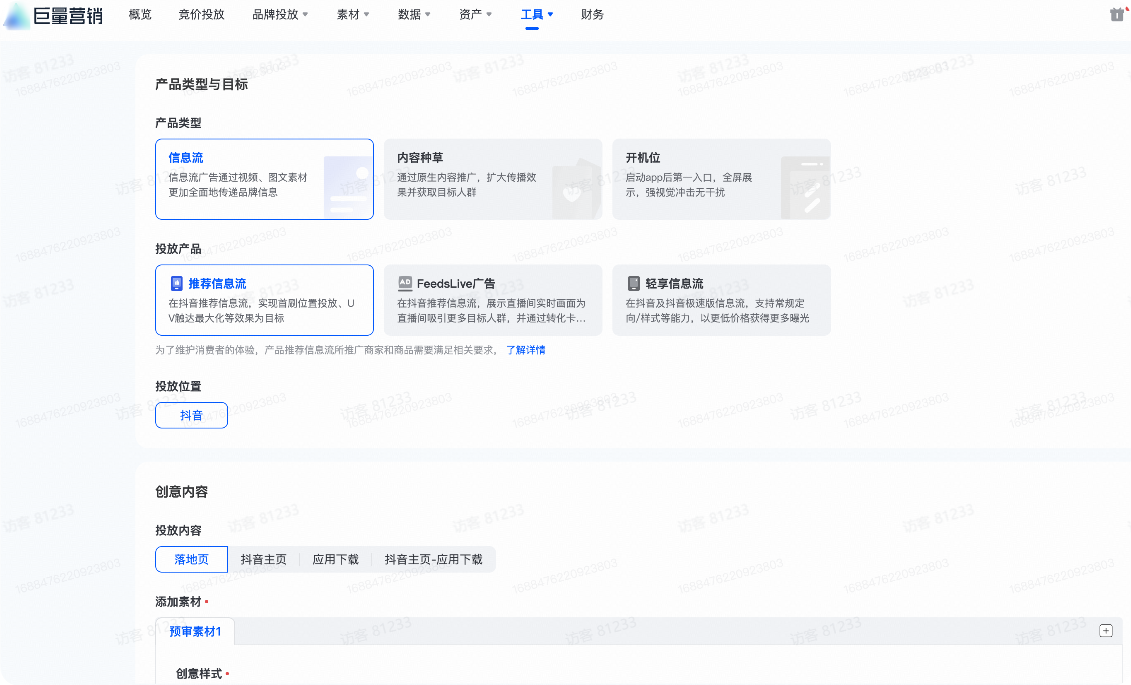This screenshot has width=1131, height=685.
Task: Click the 添加素材 label
Action: click(178, 601)
